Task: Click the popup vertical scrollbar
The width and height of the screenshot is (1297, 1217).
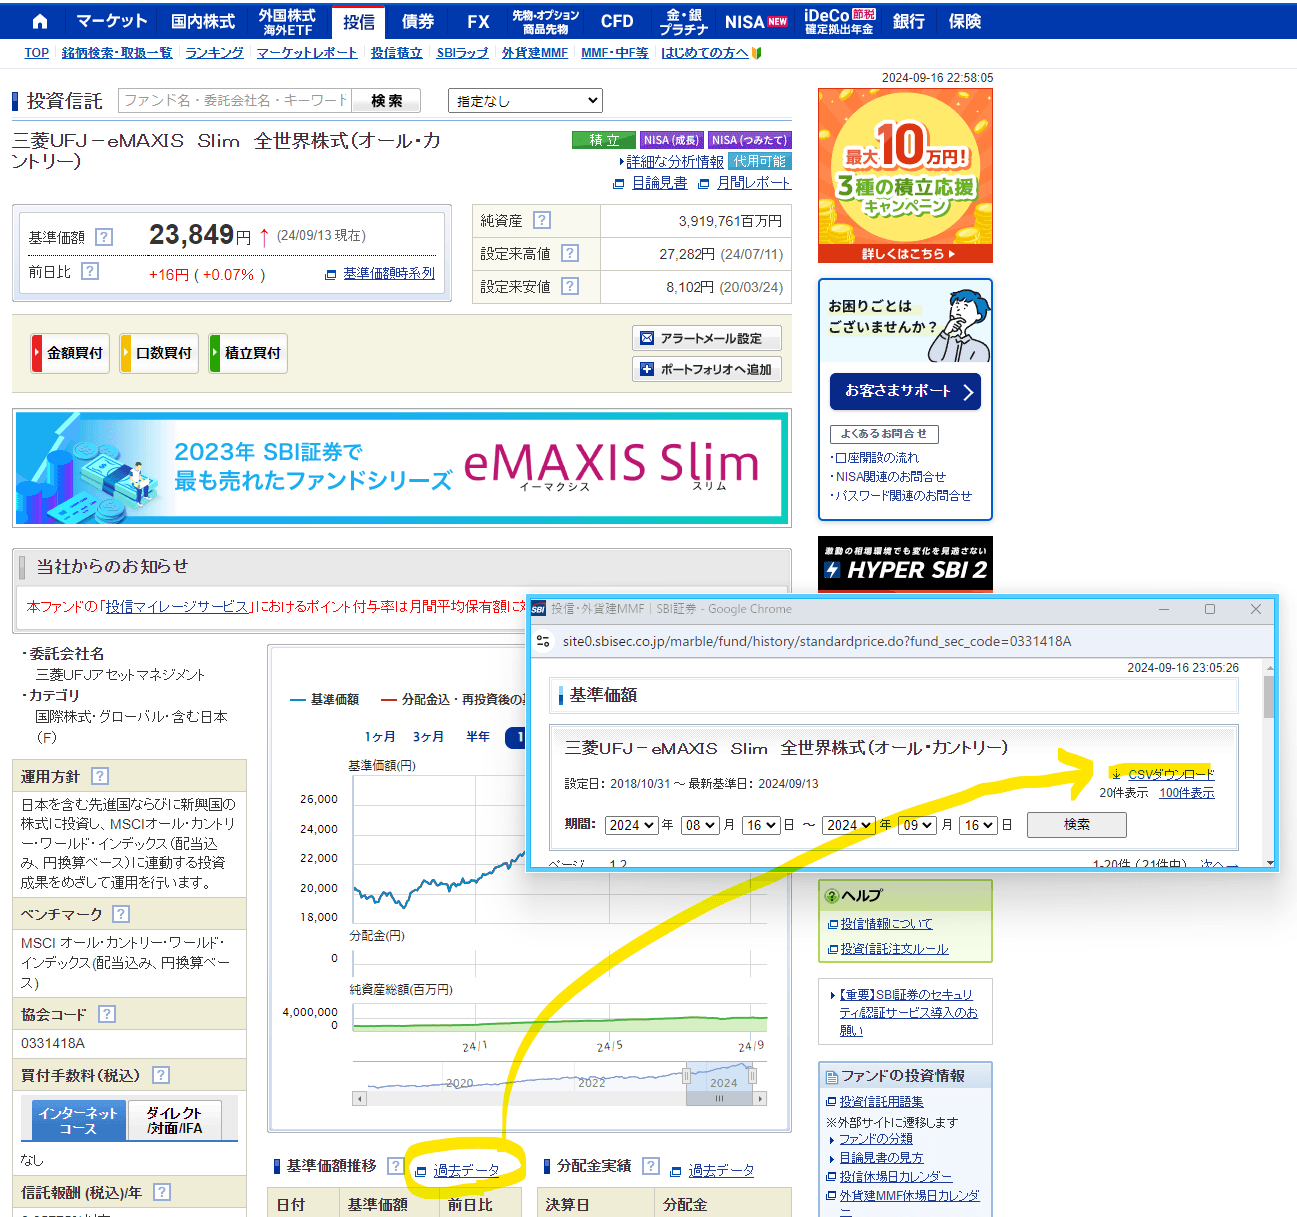Action: click(1269, 697)
